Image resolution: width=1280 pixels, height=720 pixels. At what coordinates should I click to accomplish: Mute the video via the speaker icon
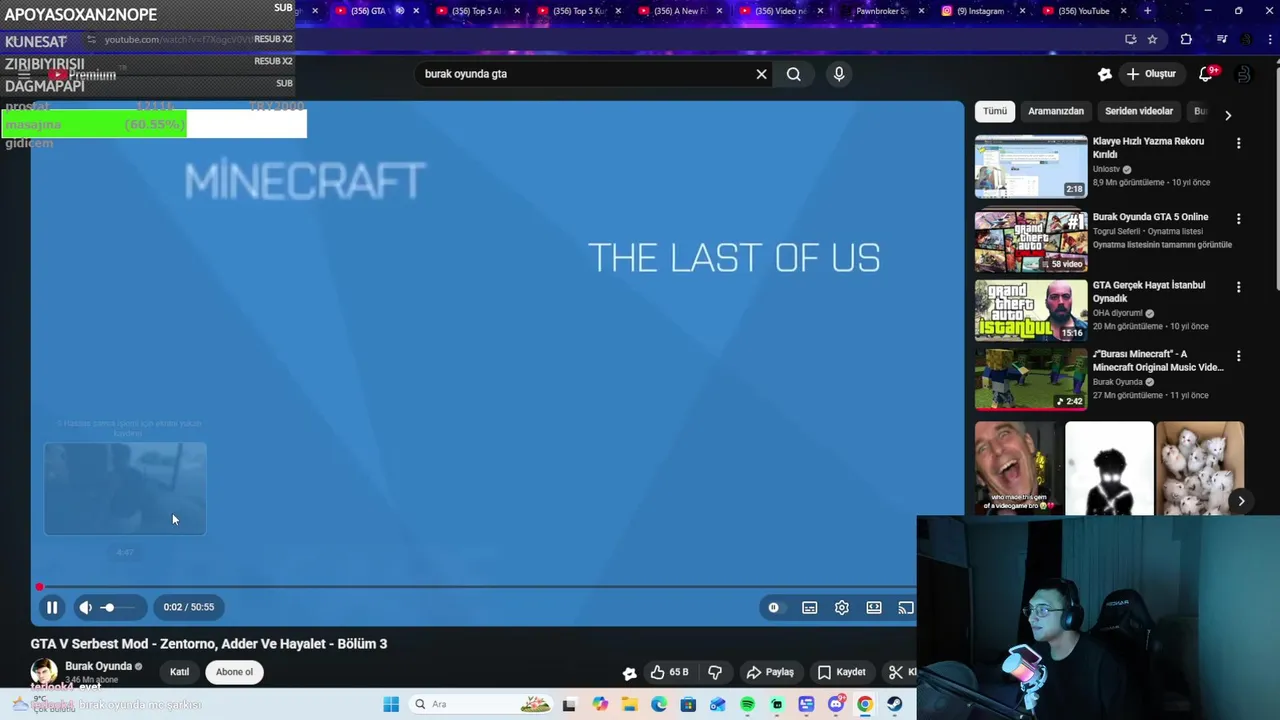(86, 607)
